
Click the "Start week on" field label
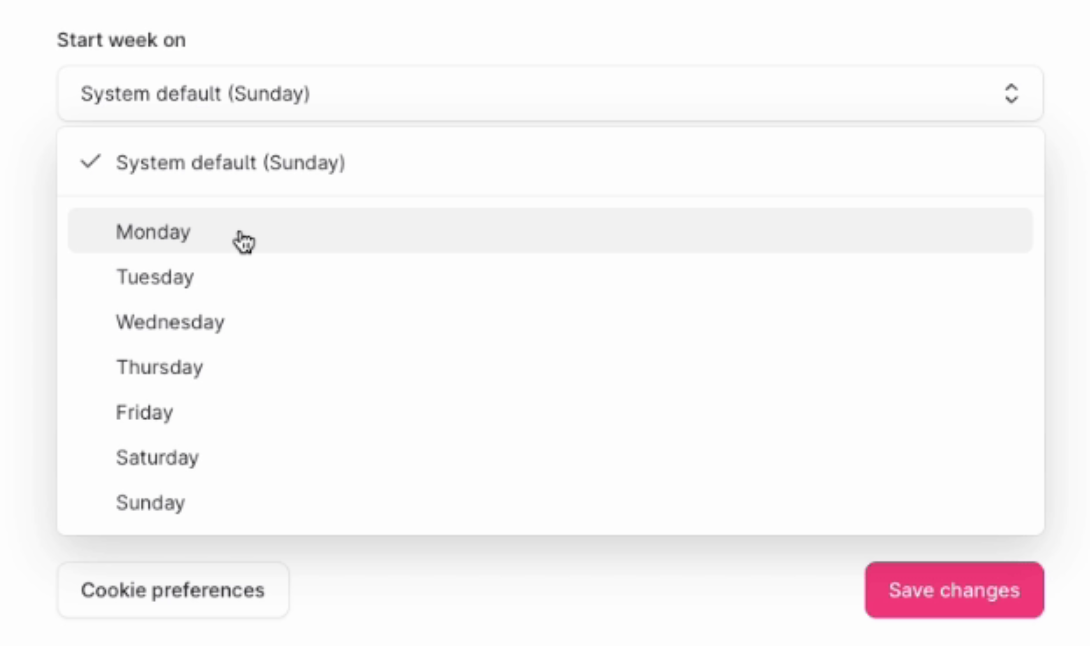click(x=121, y=40)
